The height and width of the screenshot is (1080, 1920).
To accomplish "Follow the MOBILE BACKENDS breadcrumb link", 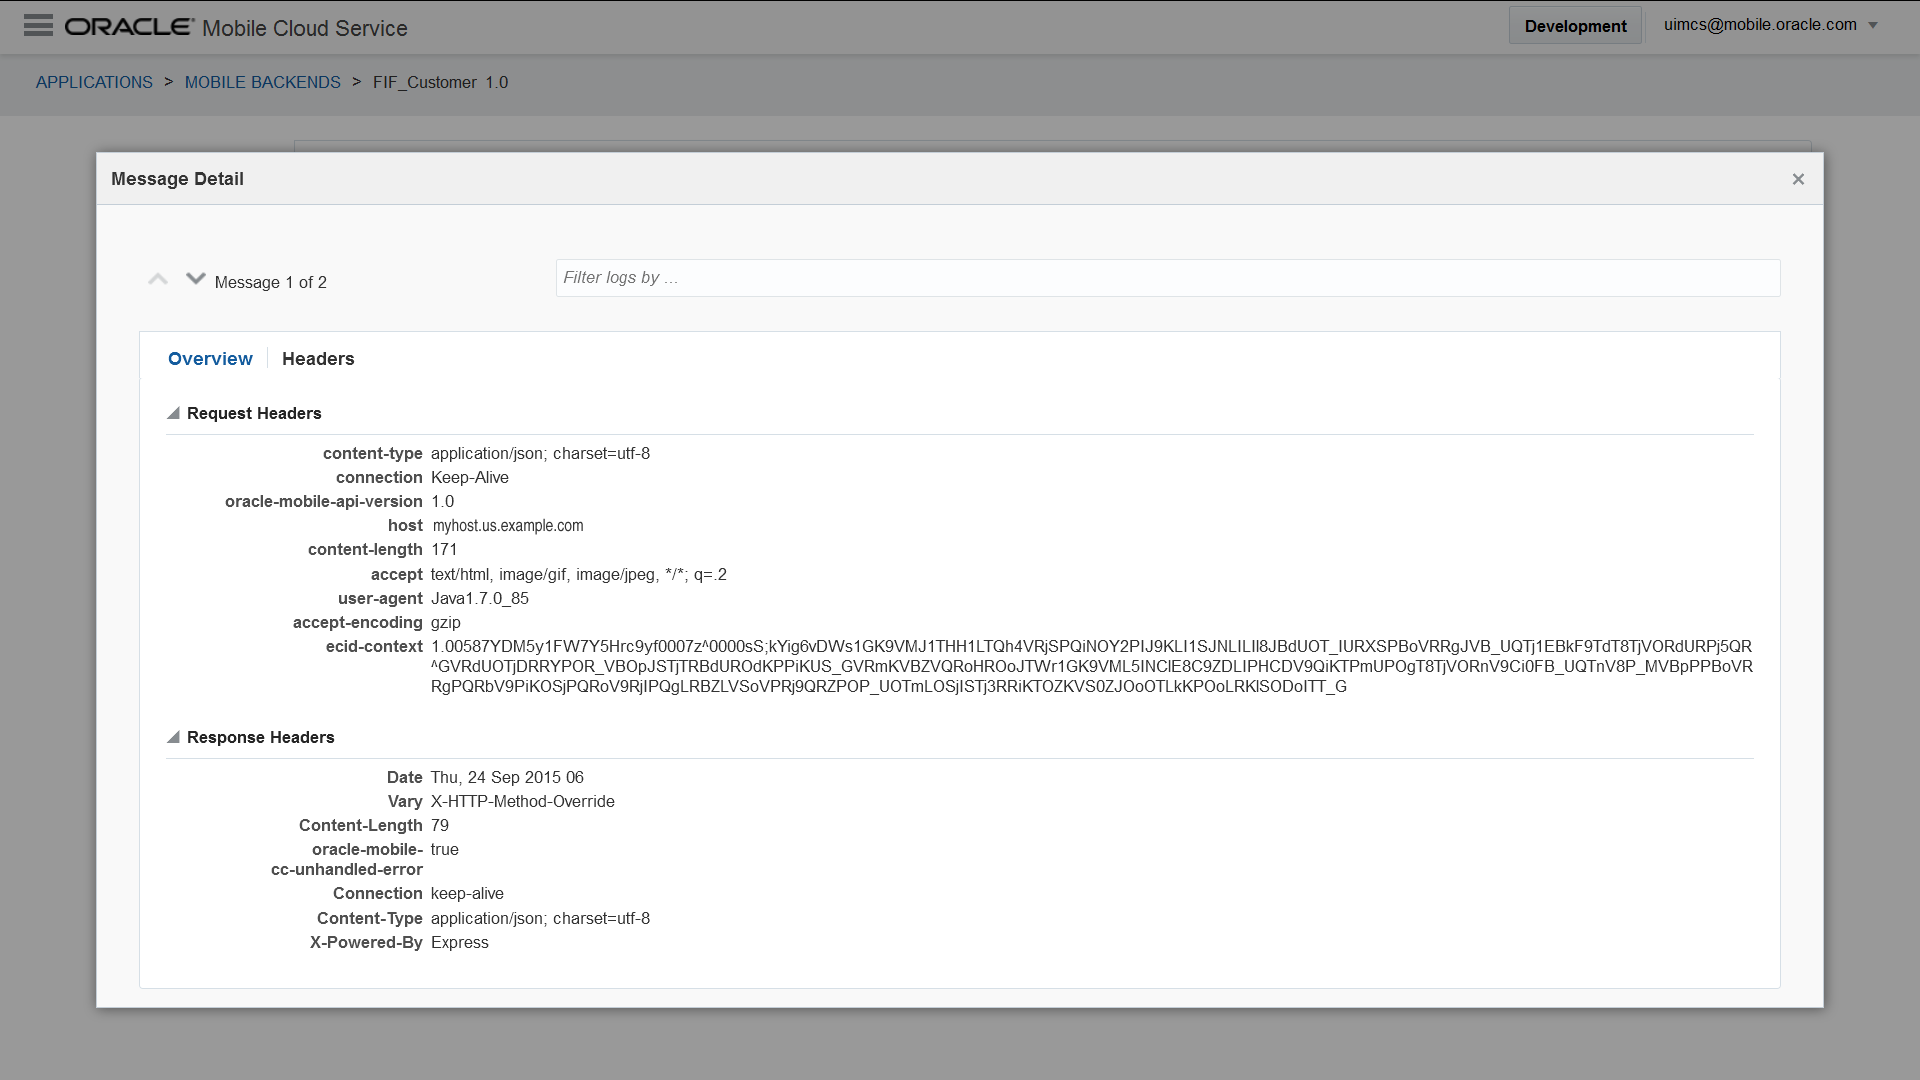I will [x=262, y=82].
